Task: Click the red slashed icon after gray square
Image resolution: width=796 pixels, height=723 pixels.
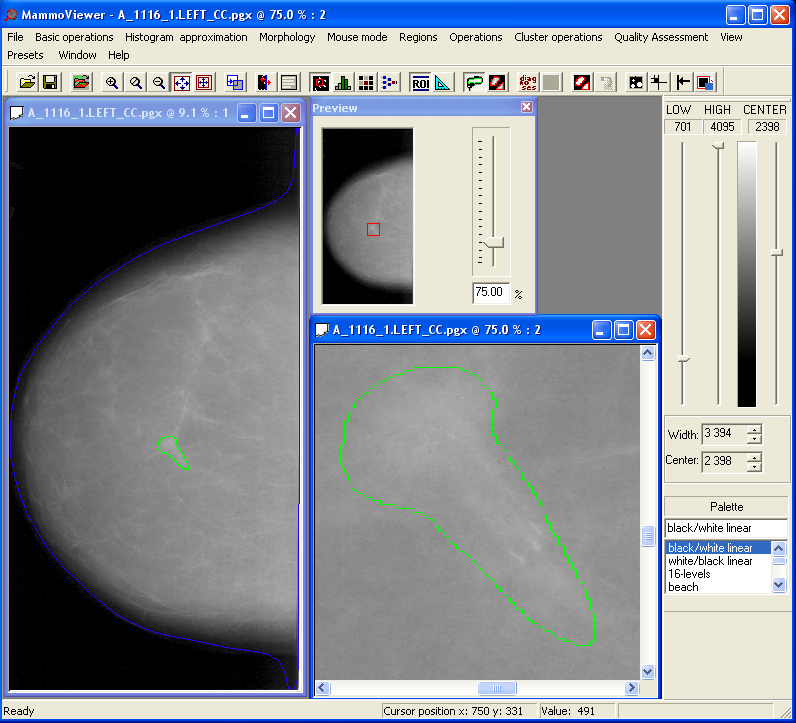Action: [x=582, y=82]
